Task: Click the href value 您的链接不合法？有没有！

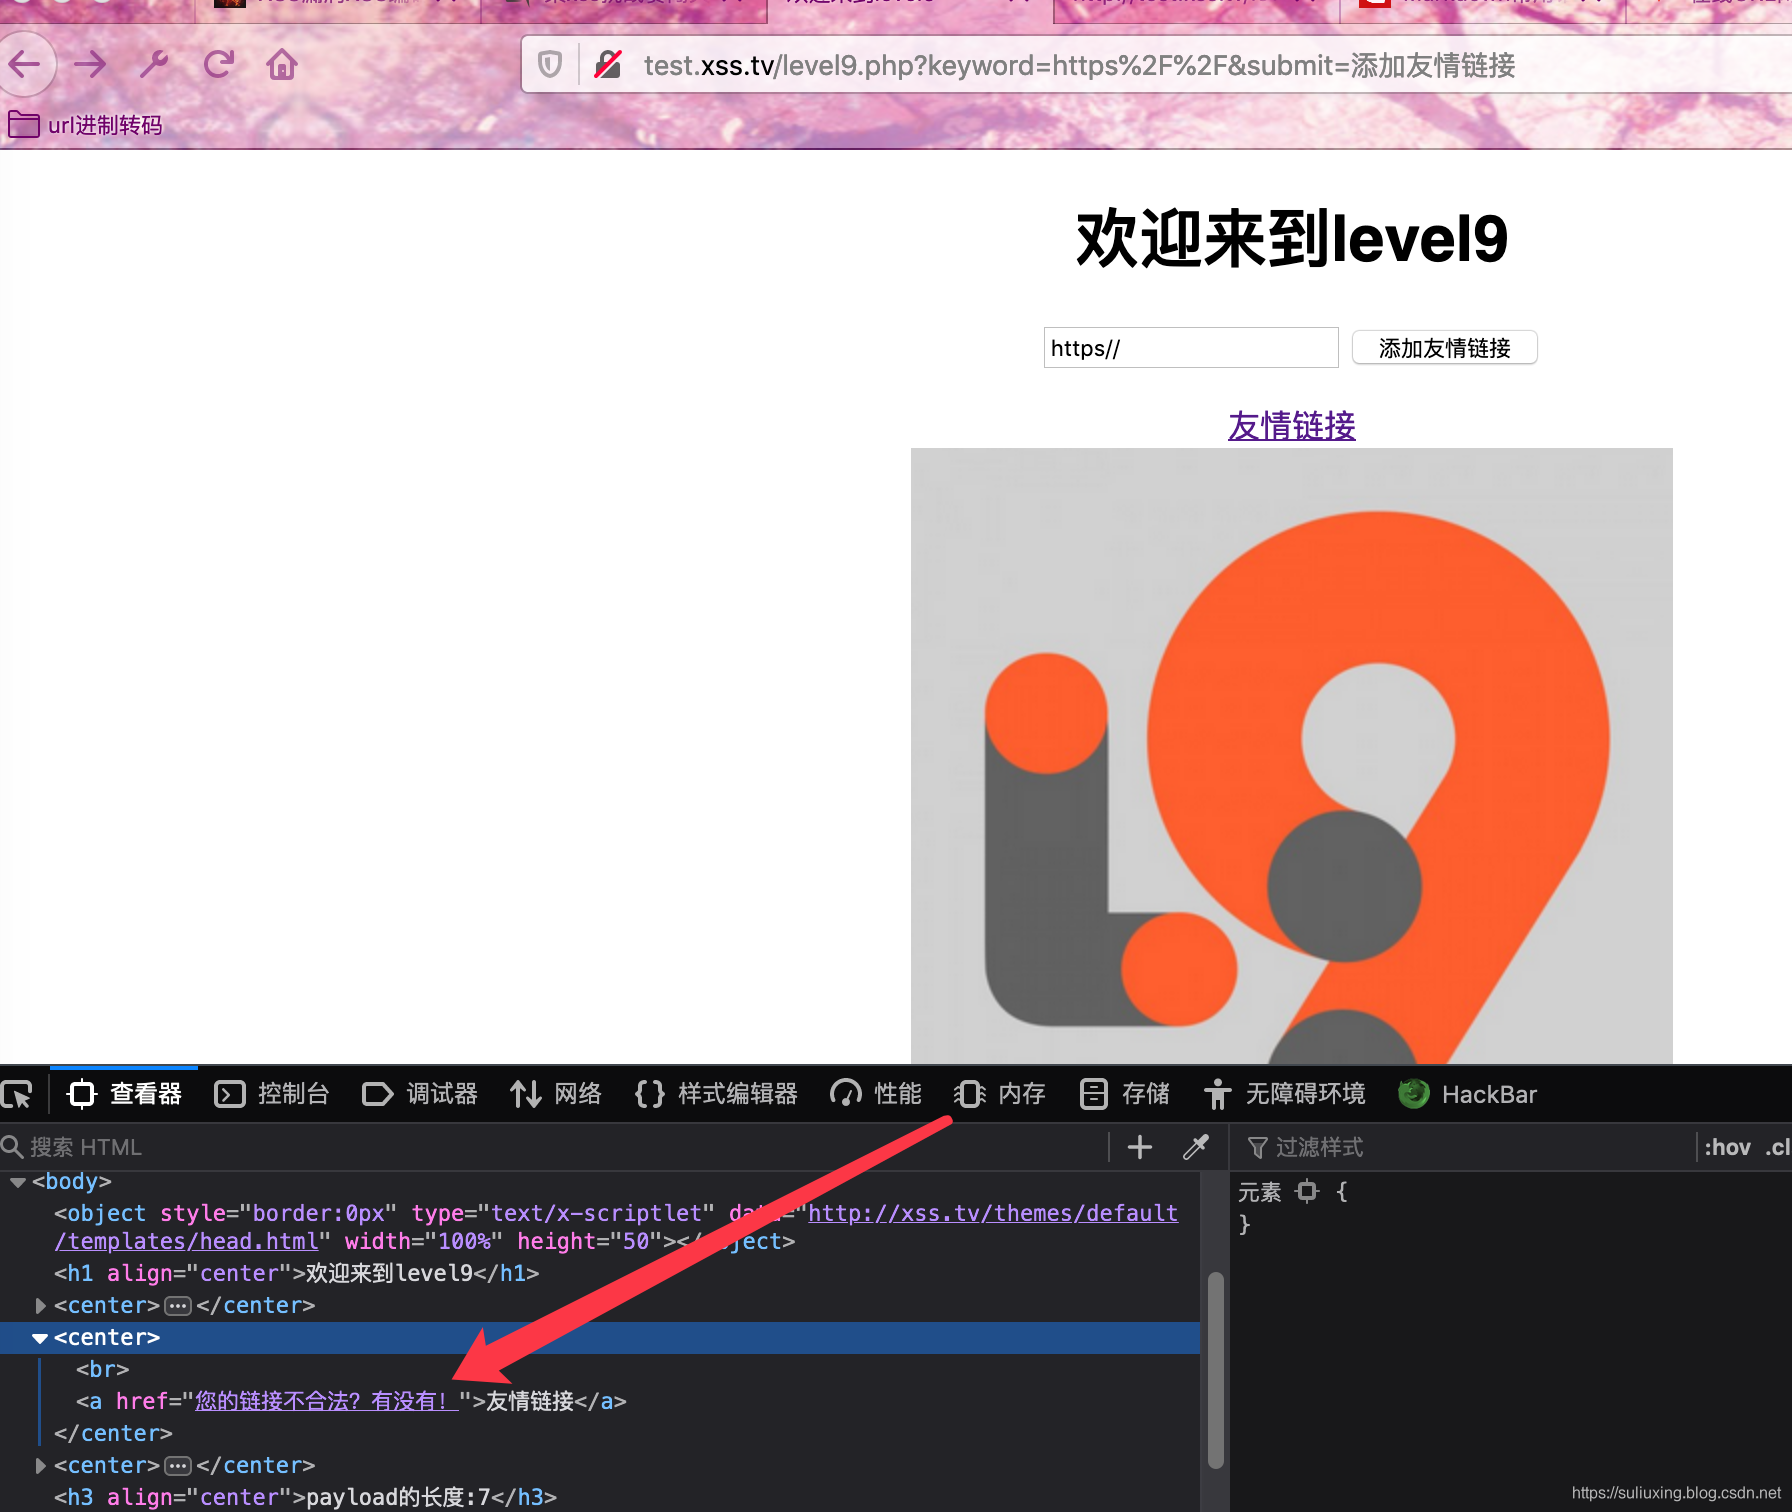Action: click(x=326, y=1401)
